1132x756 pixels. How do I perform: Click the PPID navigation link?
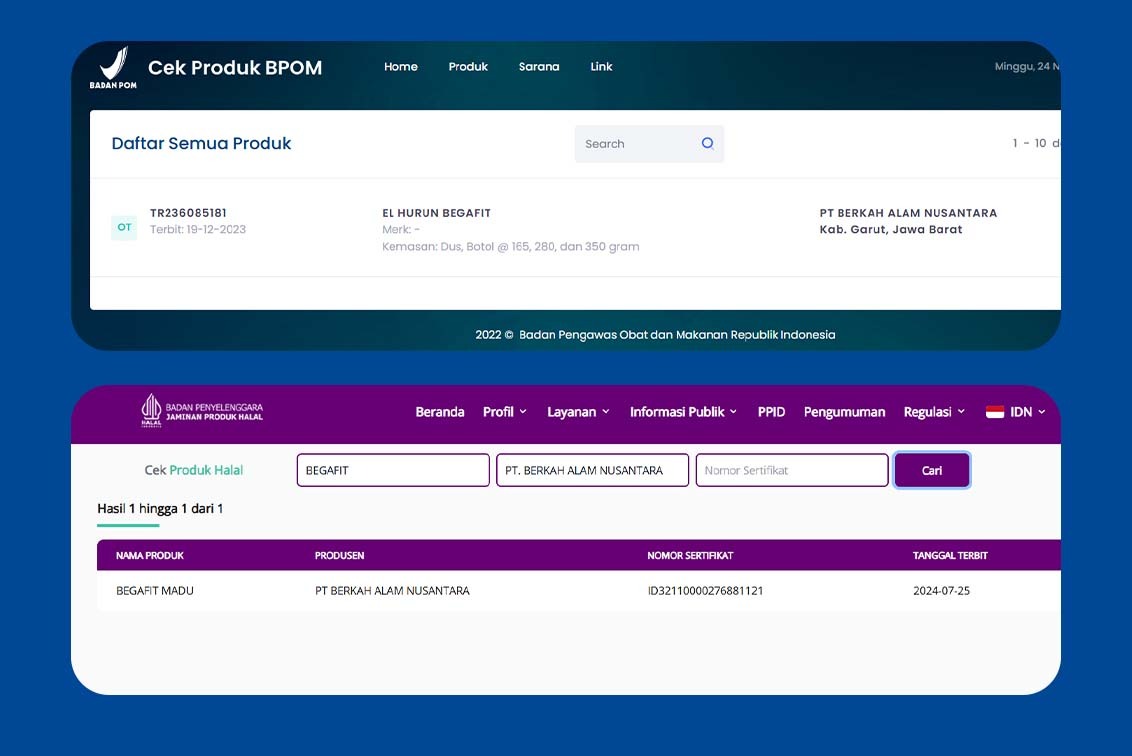[x=771, y=412]
